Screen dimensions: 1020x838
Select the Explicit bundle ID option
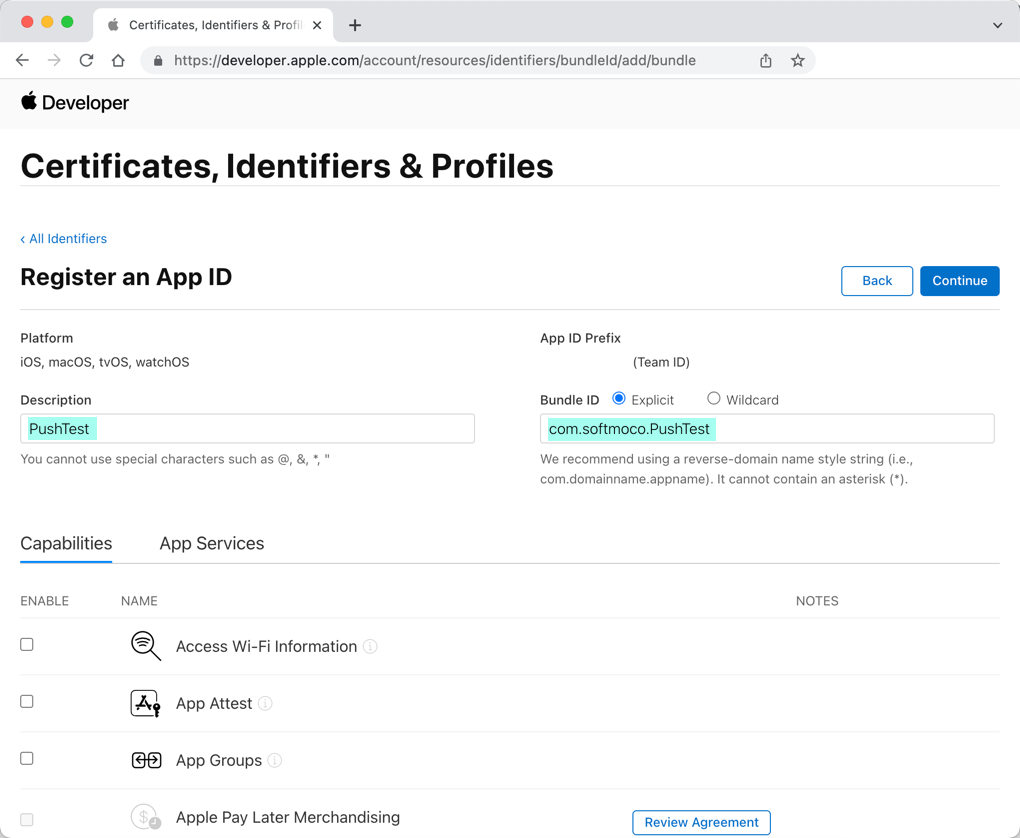(619, 399)
